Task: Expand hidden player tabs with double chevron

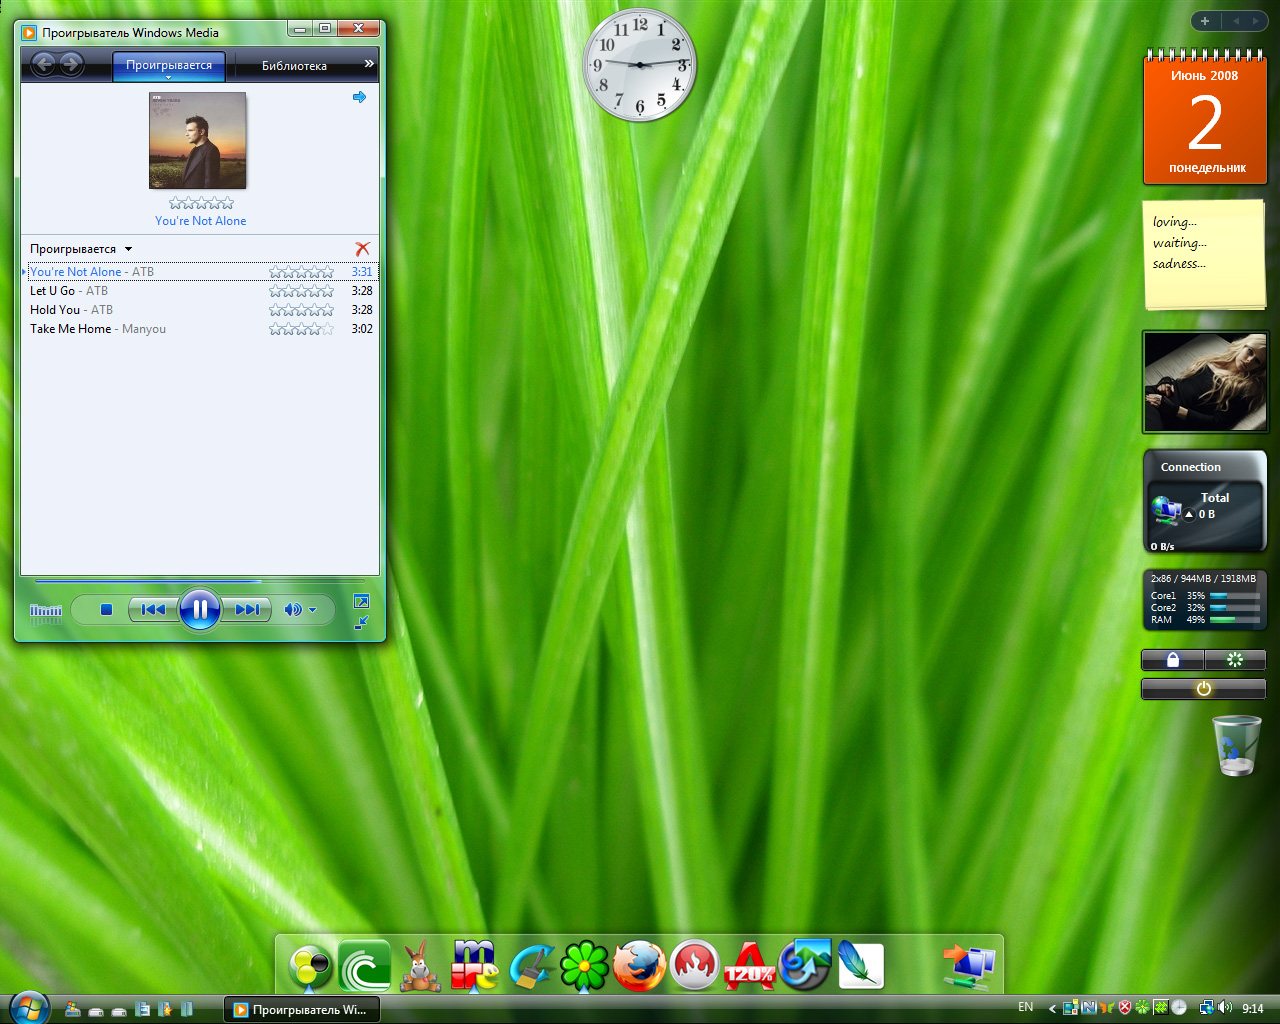Action: [369, 64]
